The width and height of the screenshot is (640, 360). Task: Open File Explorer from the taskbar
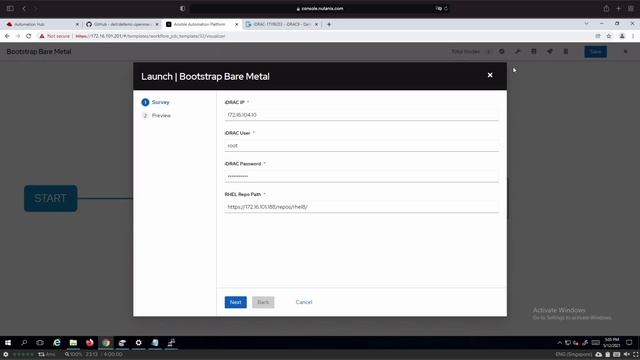(73, 343)
